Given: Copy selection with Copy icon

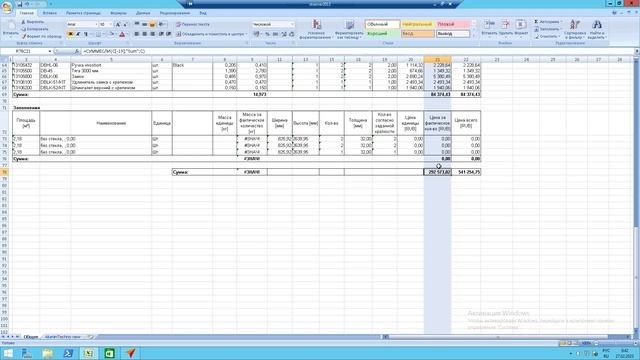Looking at the screenshot, I should click(x=35, y=29).
